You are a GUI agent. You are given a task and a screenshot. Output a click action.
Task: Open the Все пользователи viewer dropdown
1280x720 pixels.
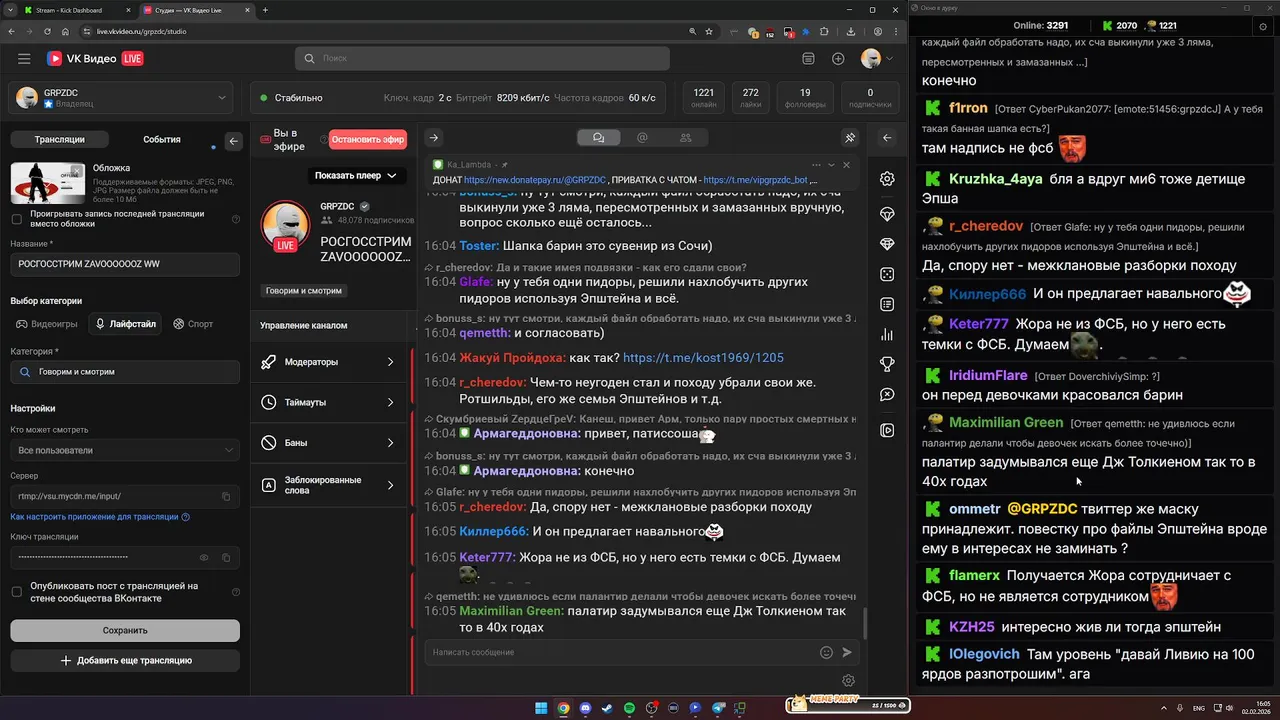125,450
